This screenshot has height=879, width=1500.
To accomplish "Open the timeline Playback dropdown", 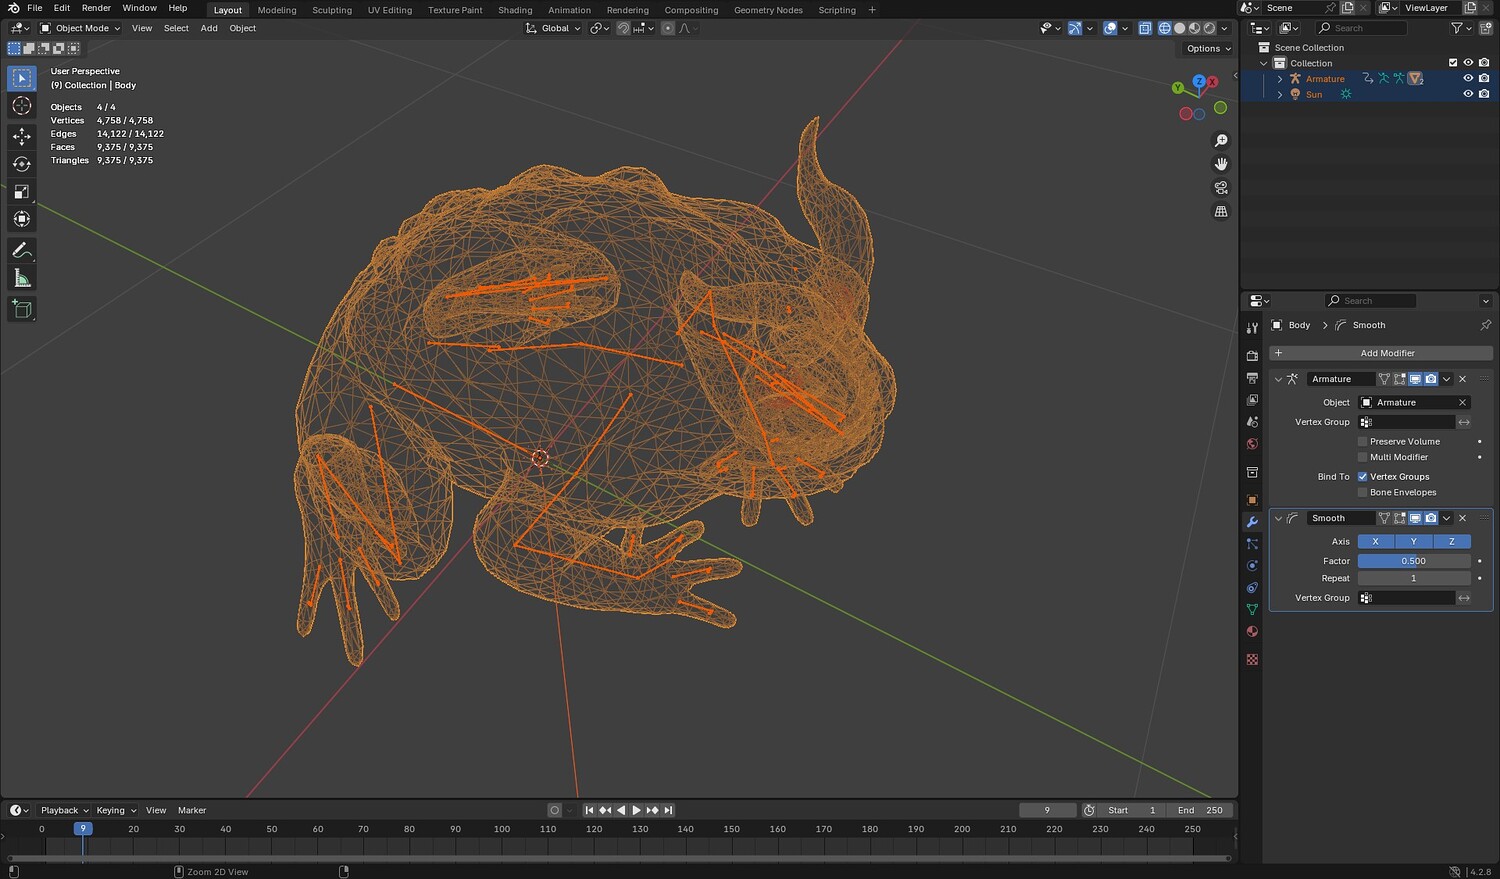I will (64, 810).
